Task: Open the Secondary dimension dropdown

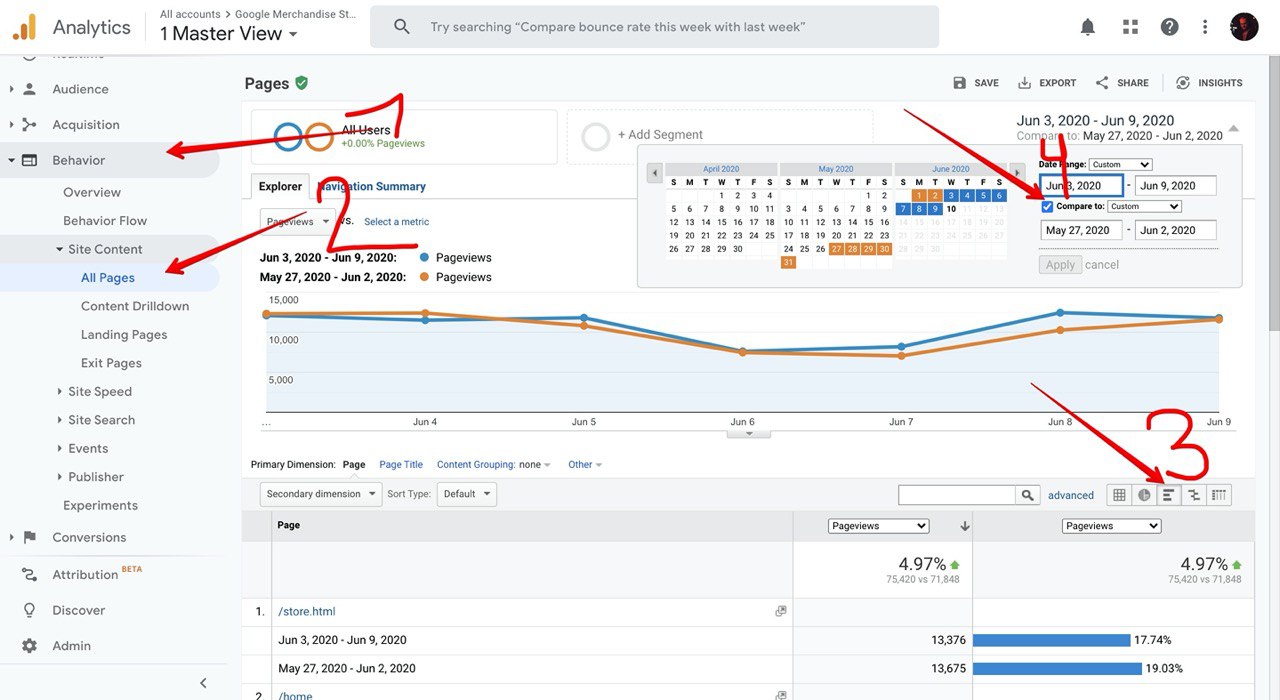Action: click(321, 494)
